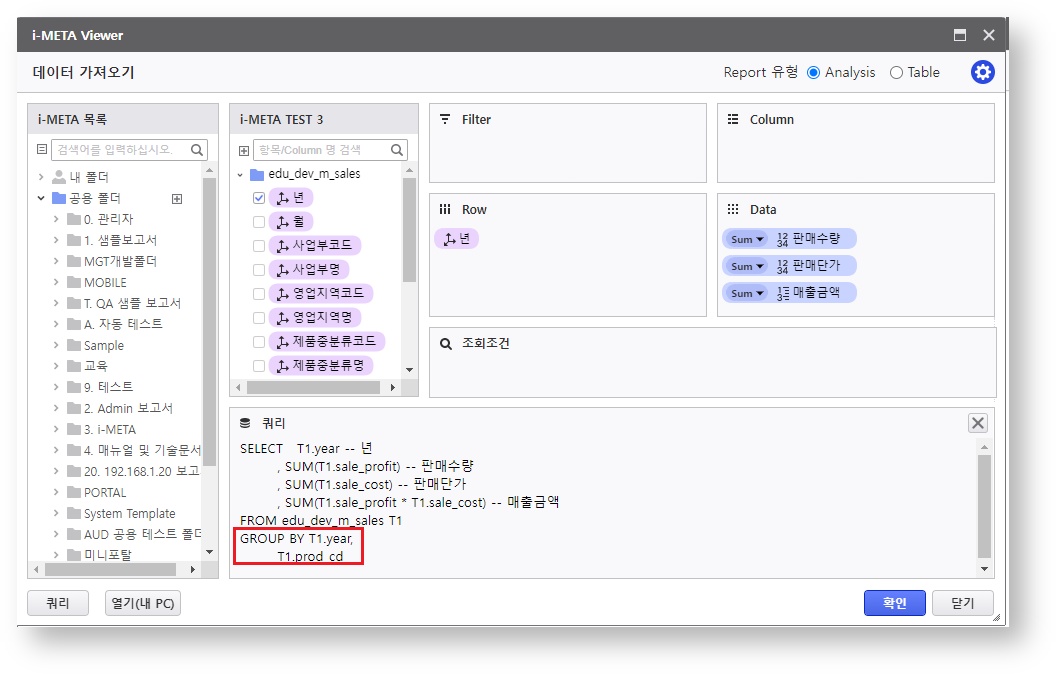Collapse the 공용 폴더 tree node

(42, 198)
